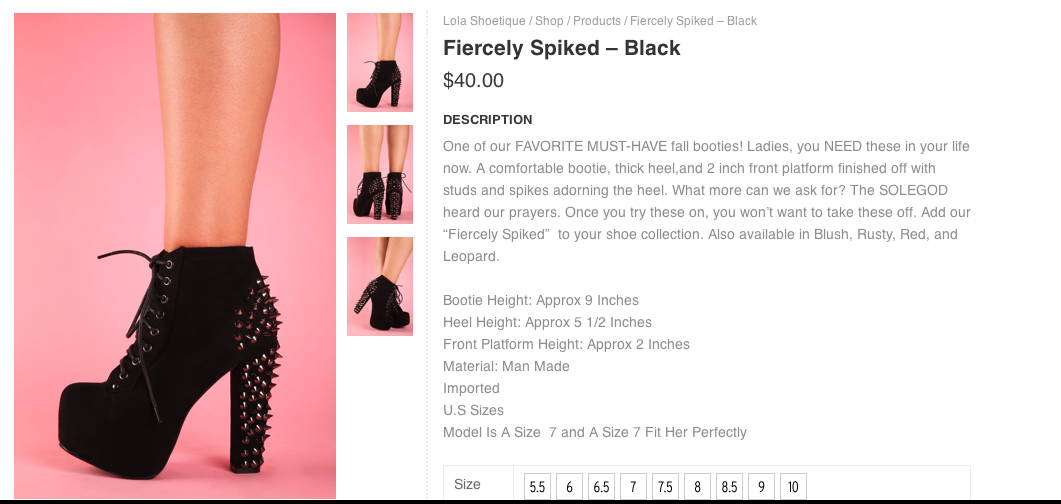The image size is (1061, 504).
Task: View the middle thumbnail showing both booties
Action: (x=380, y=174)
